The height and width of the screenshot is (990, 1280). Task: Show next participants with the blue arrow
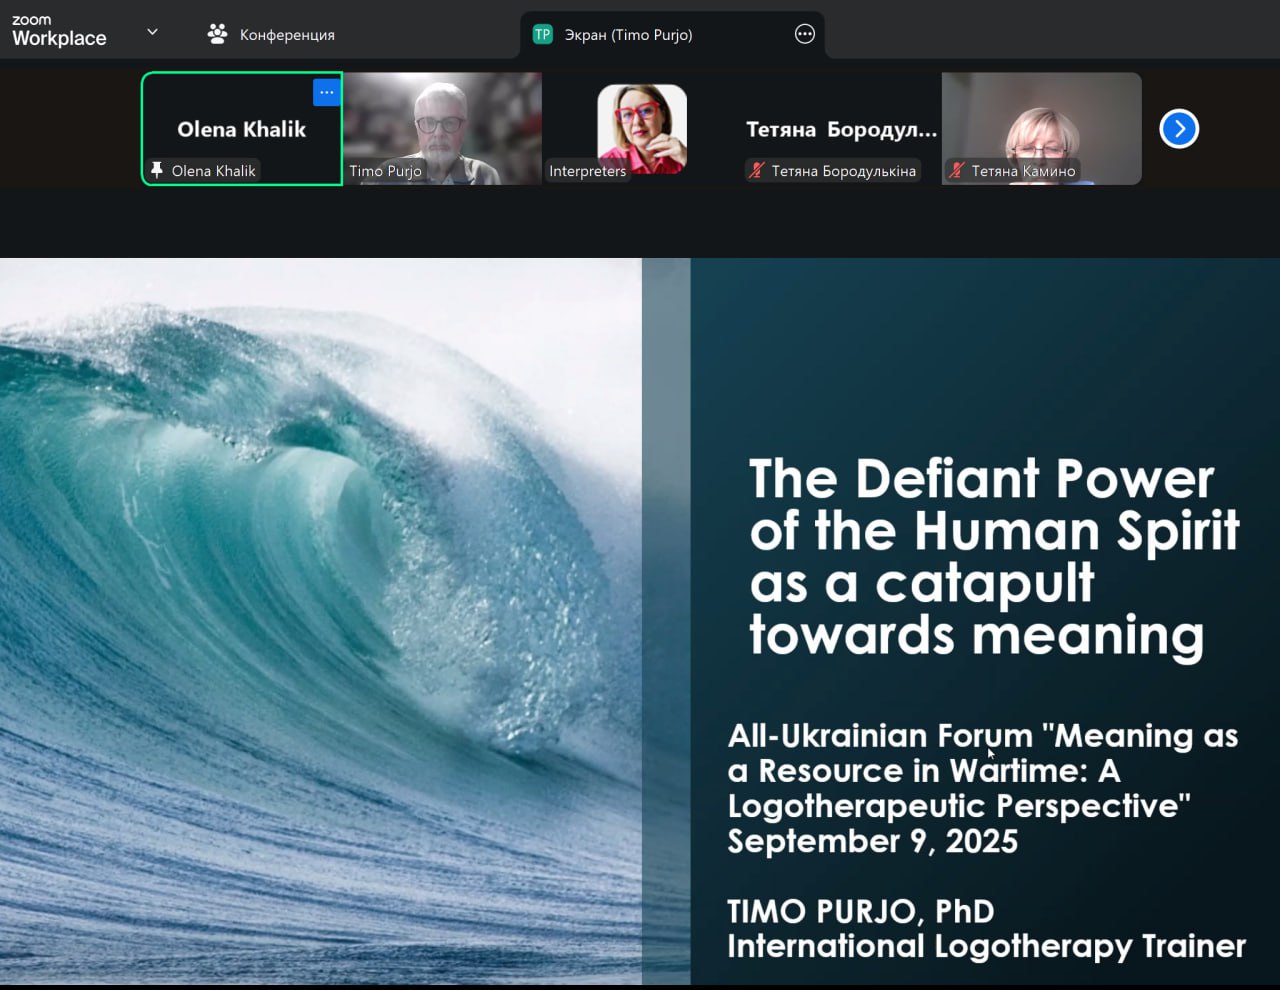click(x=1179, y=128)
